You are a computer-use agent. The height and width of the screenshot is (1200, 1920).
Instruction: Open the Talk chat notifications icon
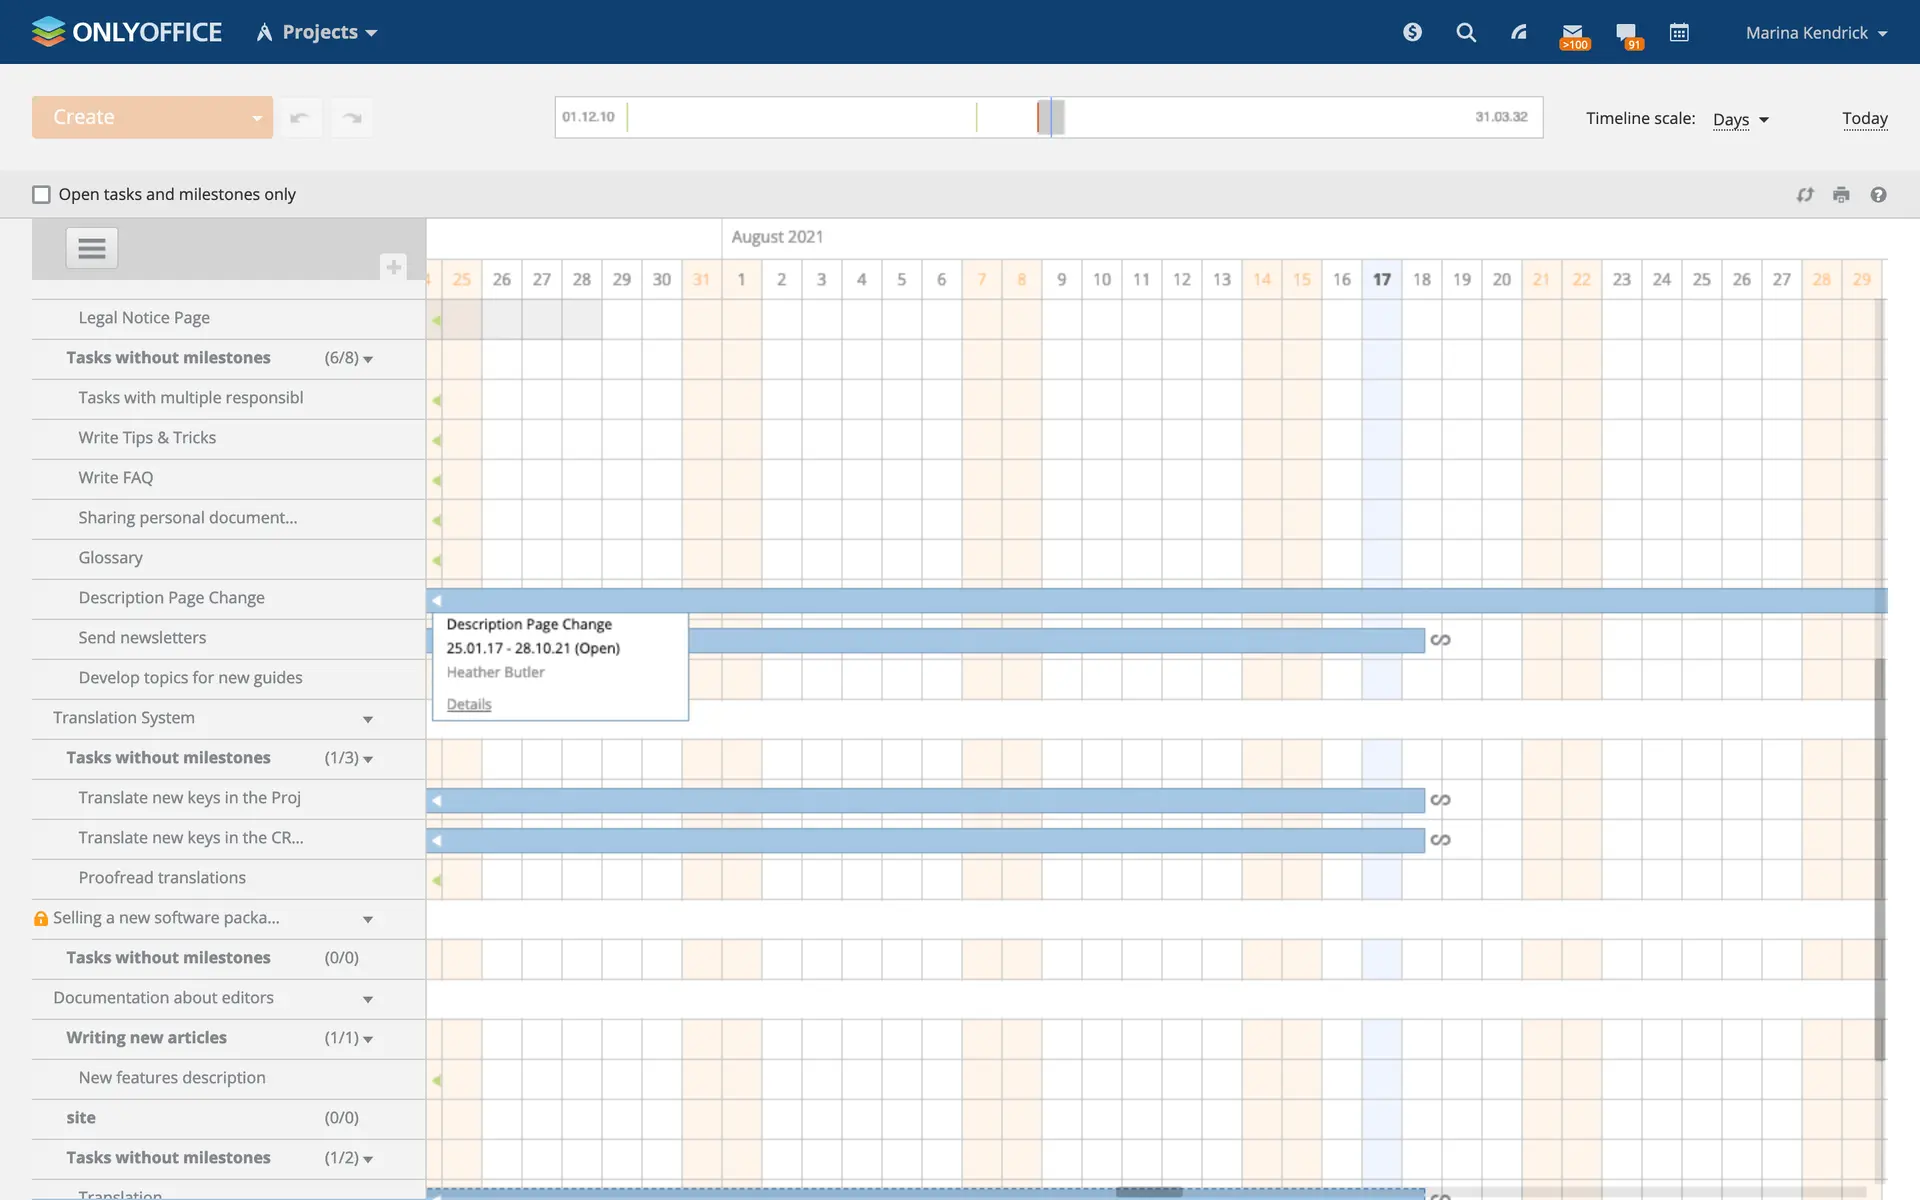click(1628, 32)
